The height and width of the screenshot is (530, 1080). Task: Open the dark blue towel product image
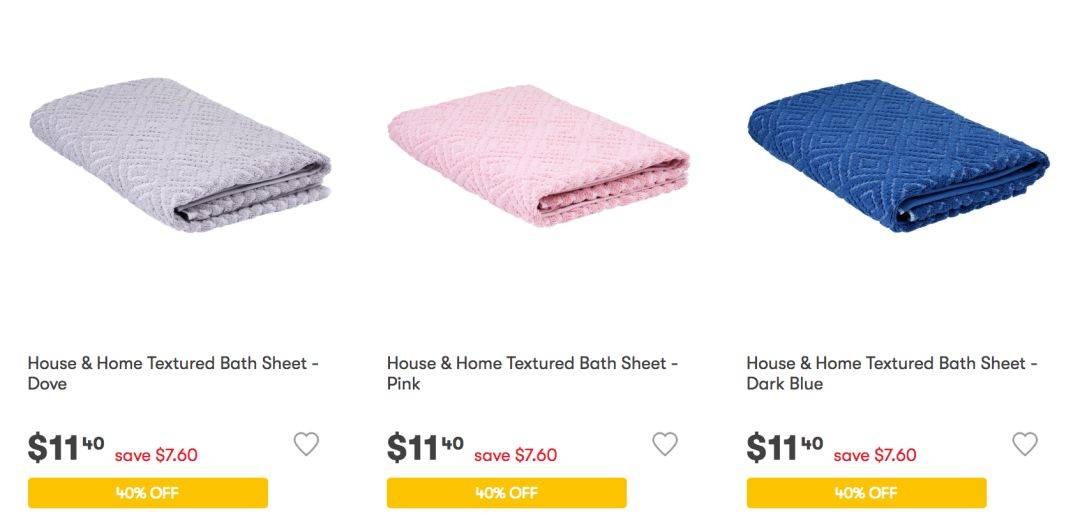(898, 155)
